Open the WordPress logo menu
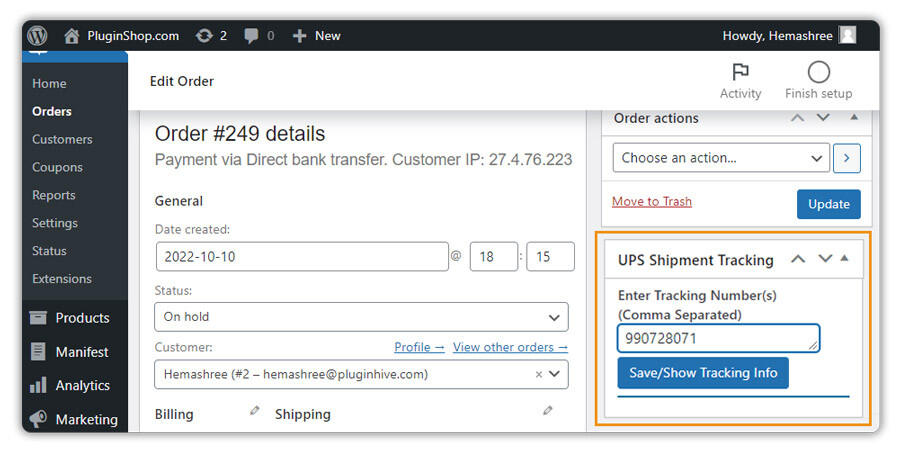Viewport: 900px width, 450px height. coord(37,36)
